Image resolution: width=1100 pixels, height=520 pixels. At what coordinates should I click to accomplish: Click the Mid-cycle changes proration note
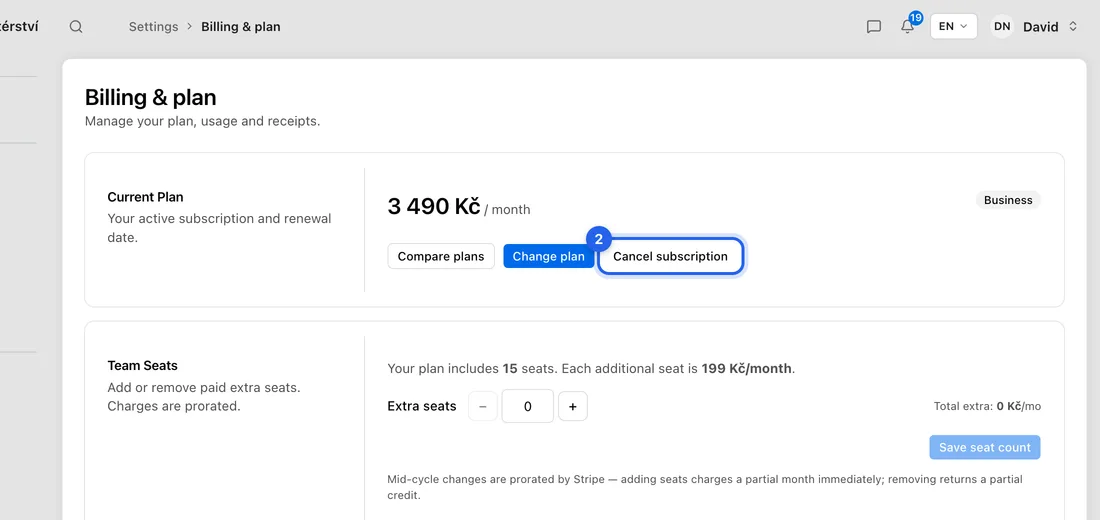[x=705, y=487]
